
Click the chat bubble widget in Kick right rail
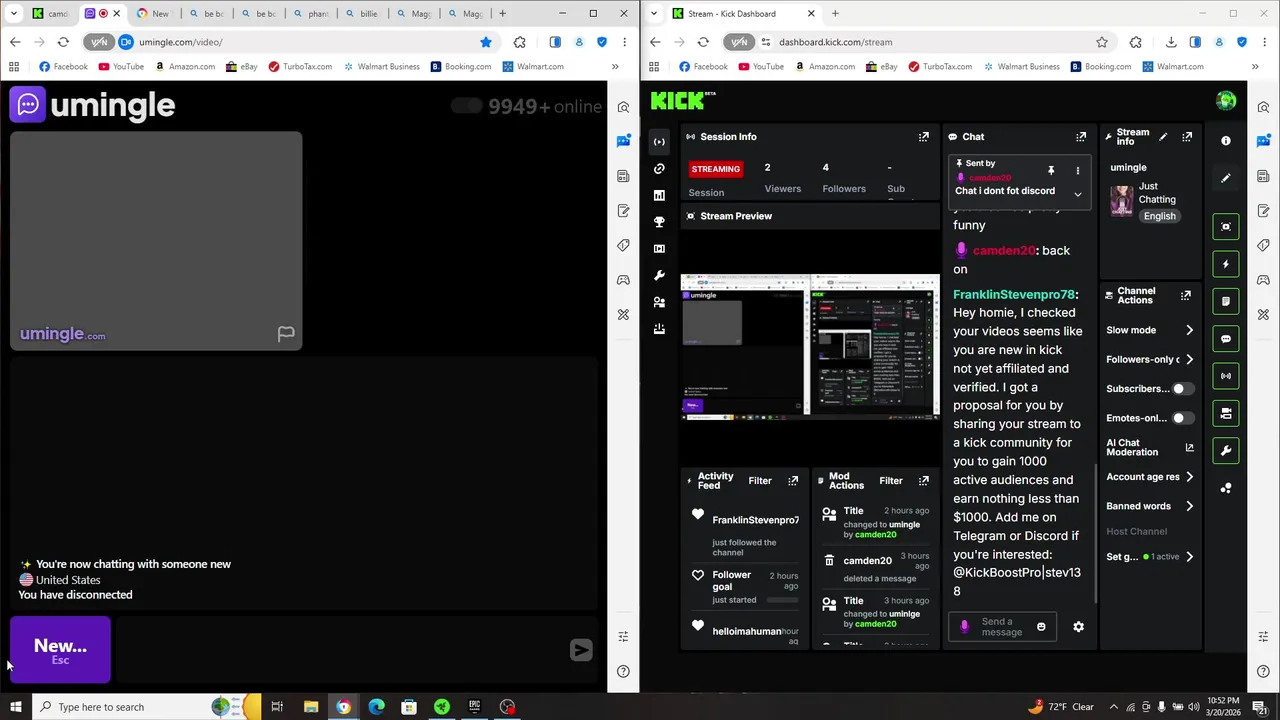coord(1226,339)
